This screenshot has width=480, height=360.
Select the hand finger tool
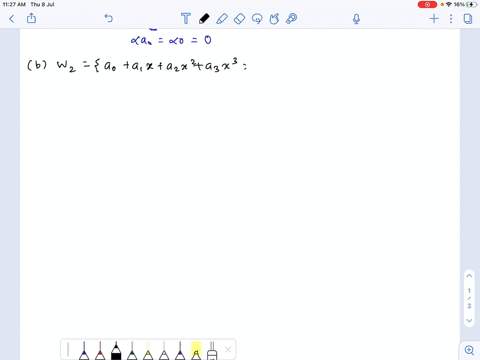(x=274, y=19)
